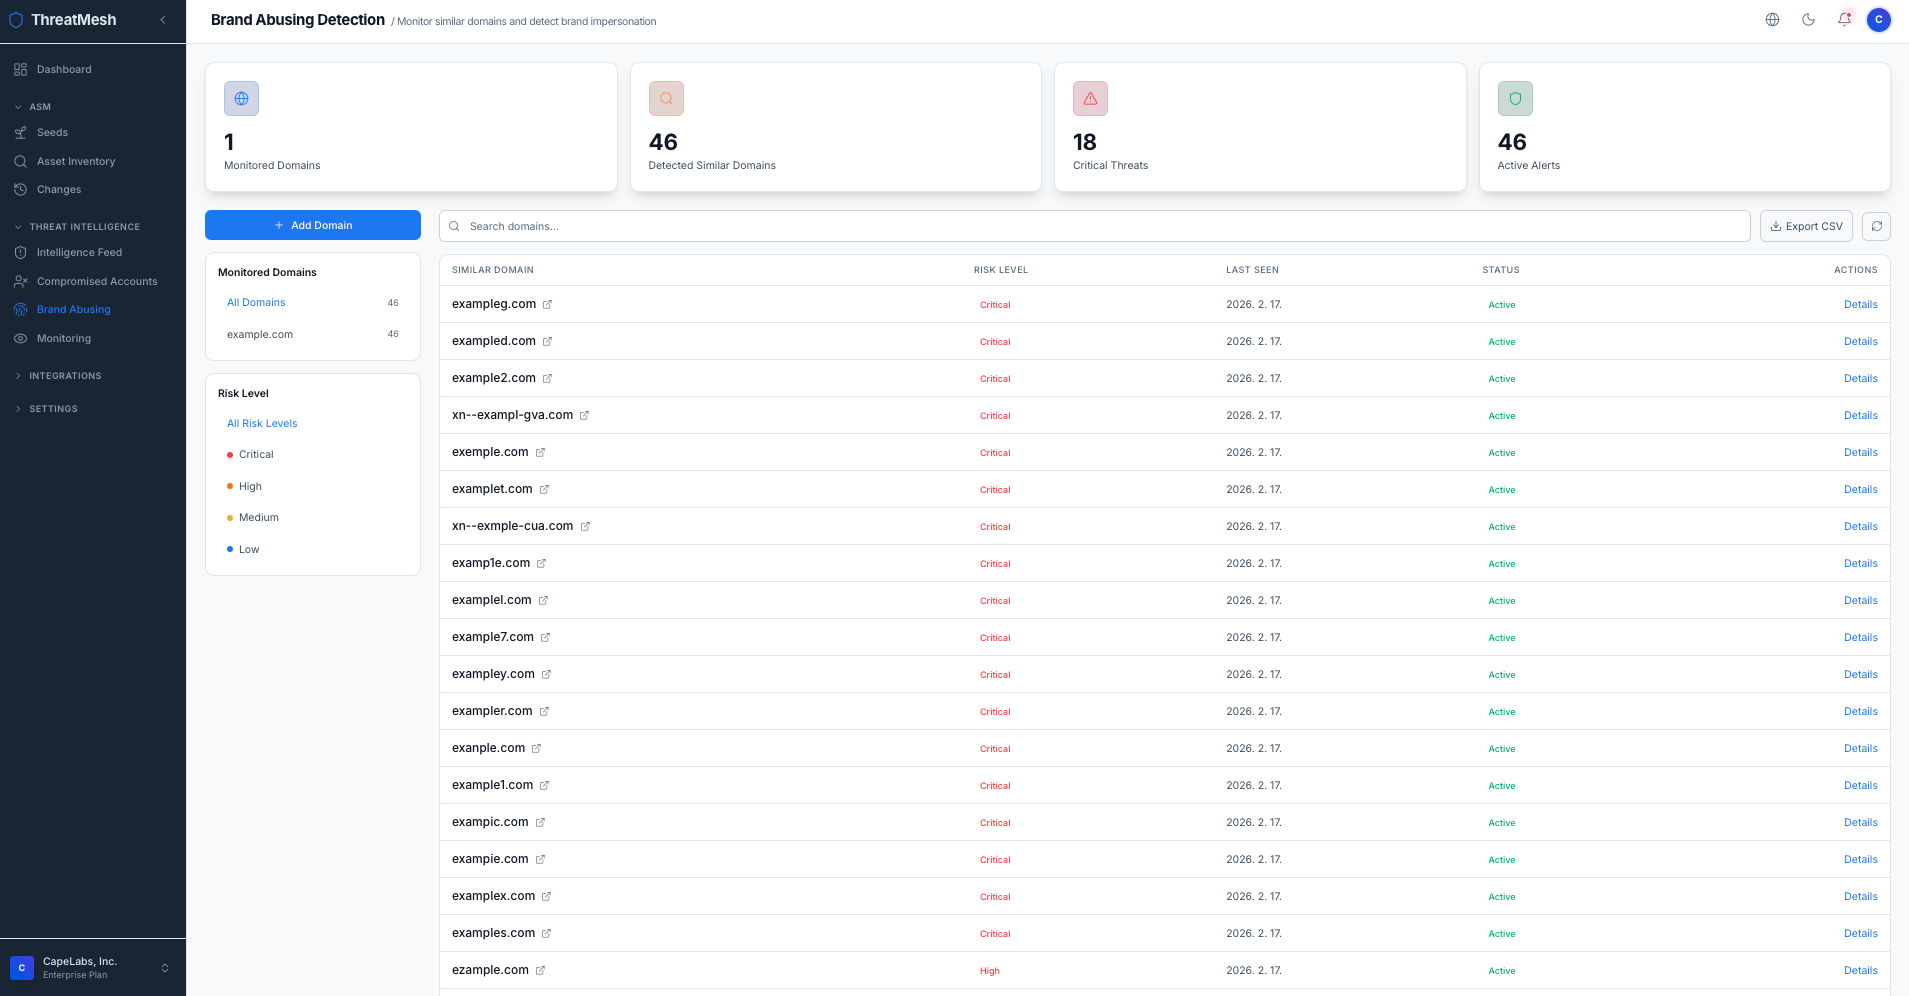Open the Monitoring section
1909x996 pixels.
[x=64, y=338]
